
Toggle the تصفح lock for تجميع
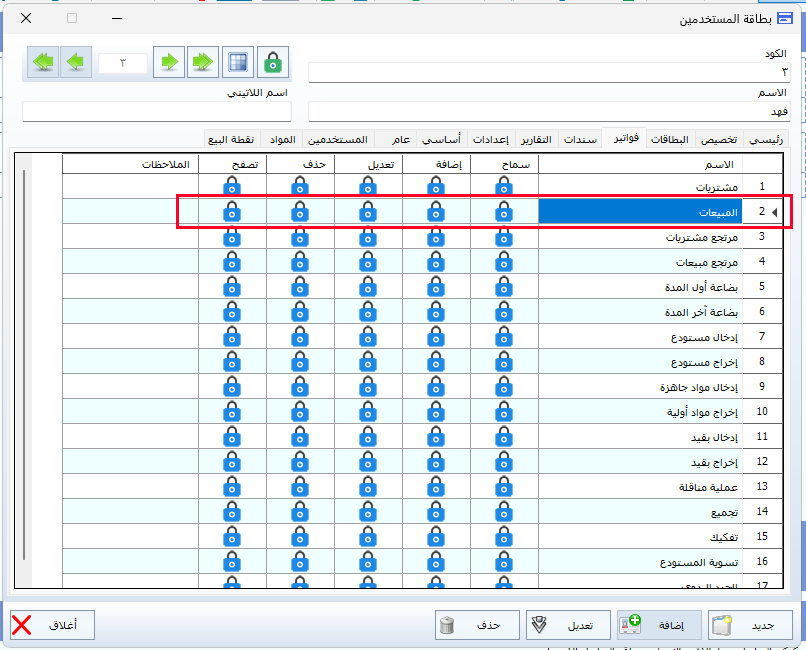[x=231, y=511]
